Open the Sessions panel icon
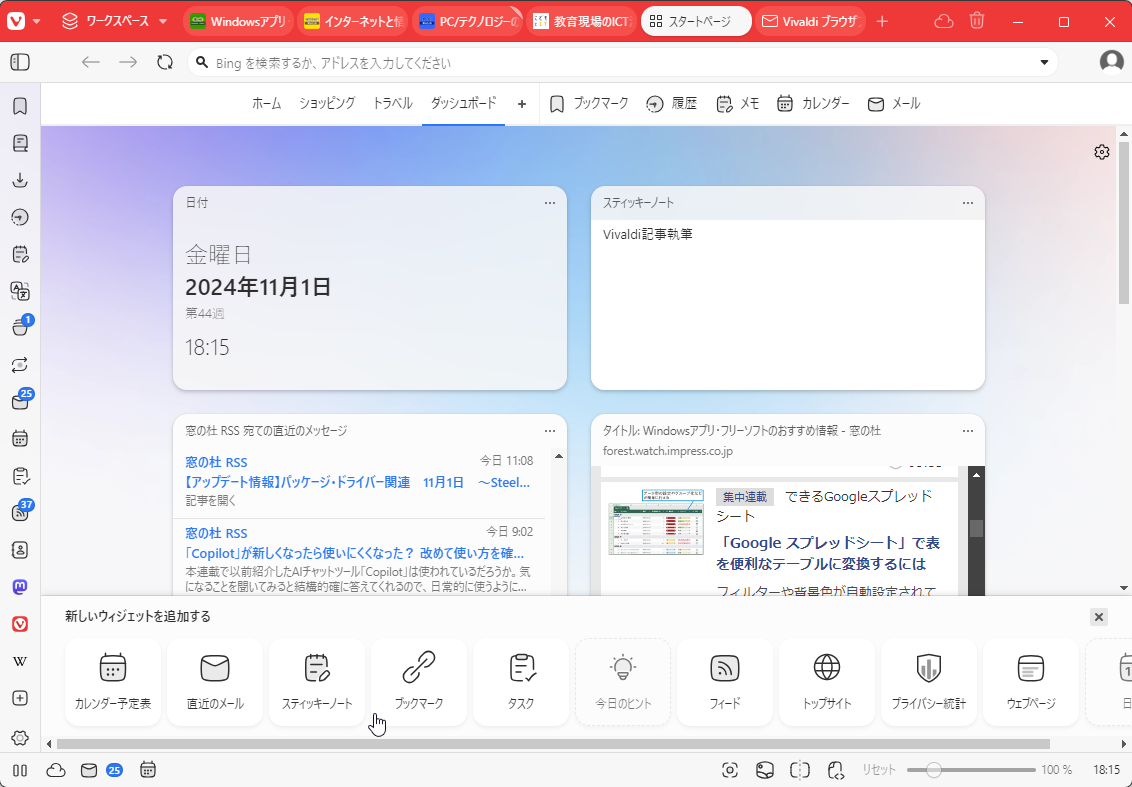This screenshot has height=787, width=1132. pyautogui.click(x=20, y=365)
